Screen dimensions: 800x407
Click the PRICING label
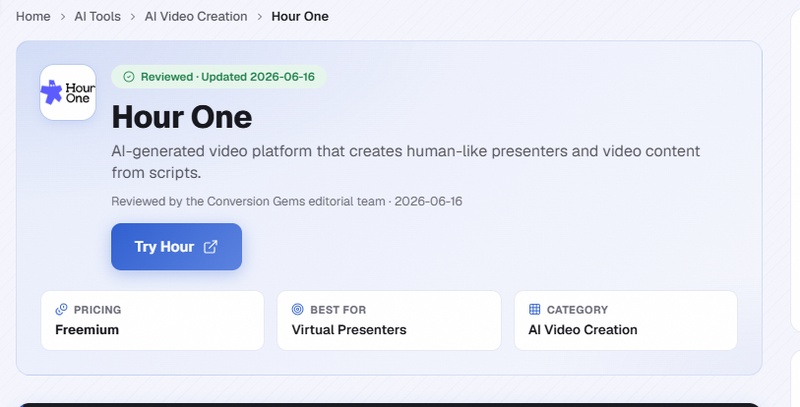click(97, 310)
